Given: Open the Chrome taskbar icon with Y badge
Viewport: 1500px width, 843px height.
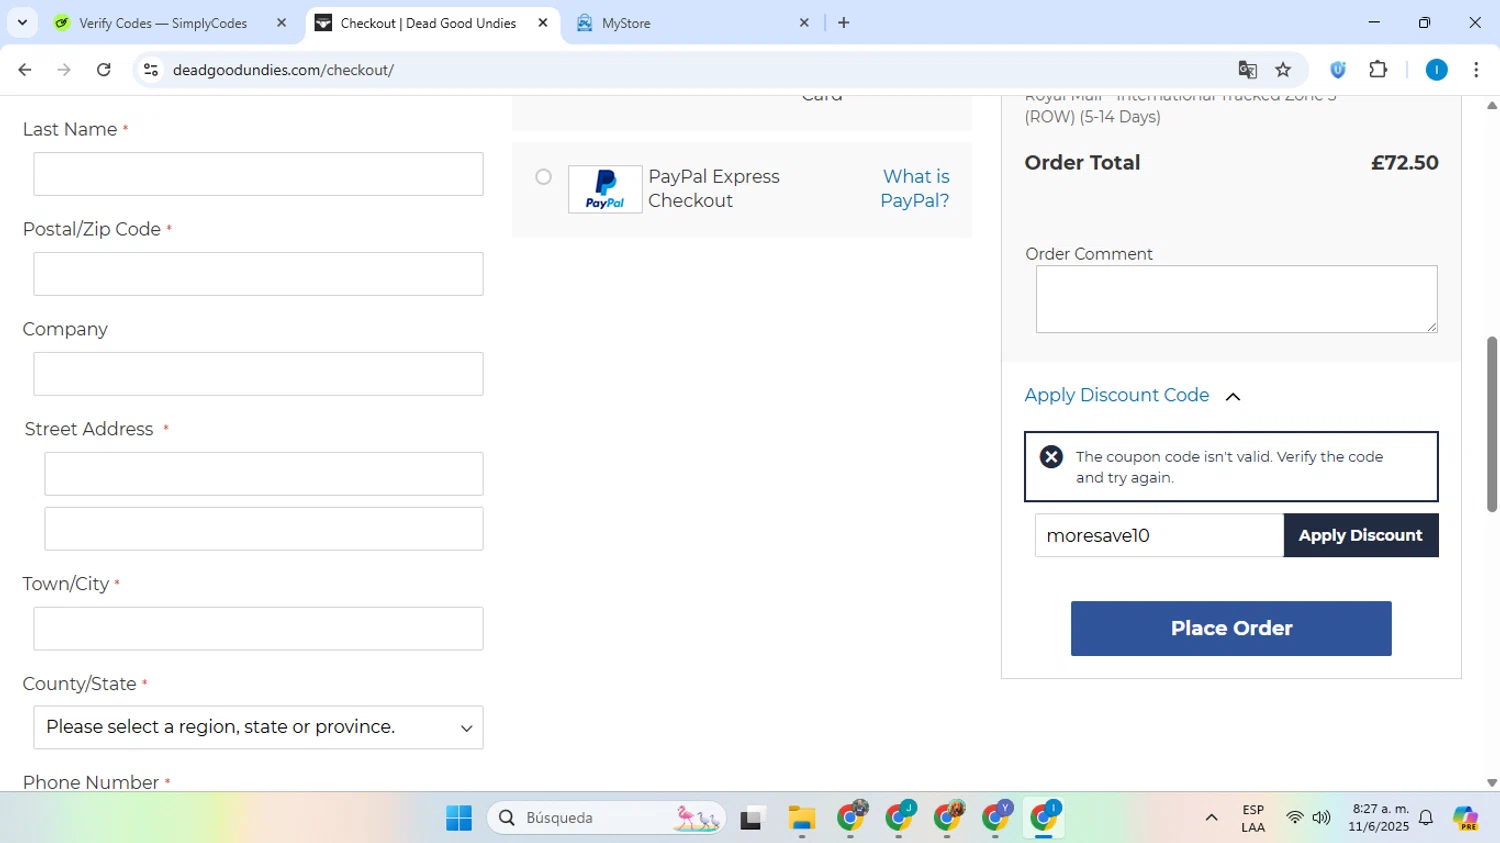Looking at the screenshot, I should 997,817.
